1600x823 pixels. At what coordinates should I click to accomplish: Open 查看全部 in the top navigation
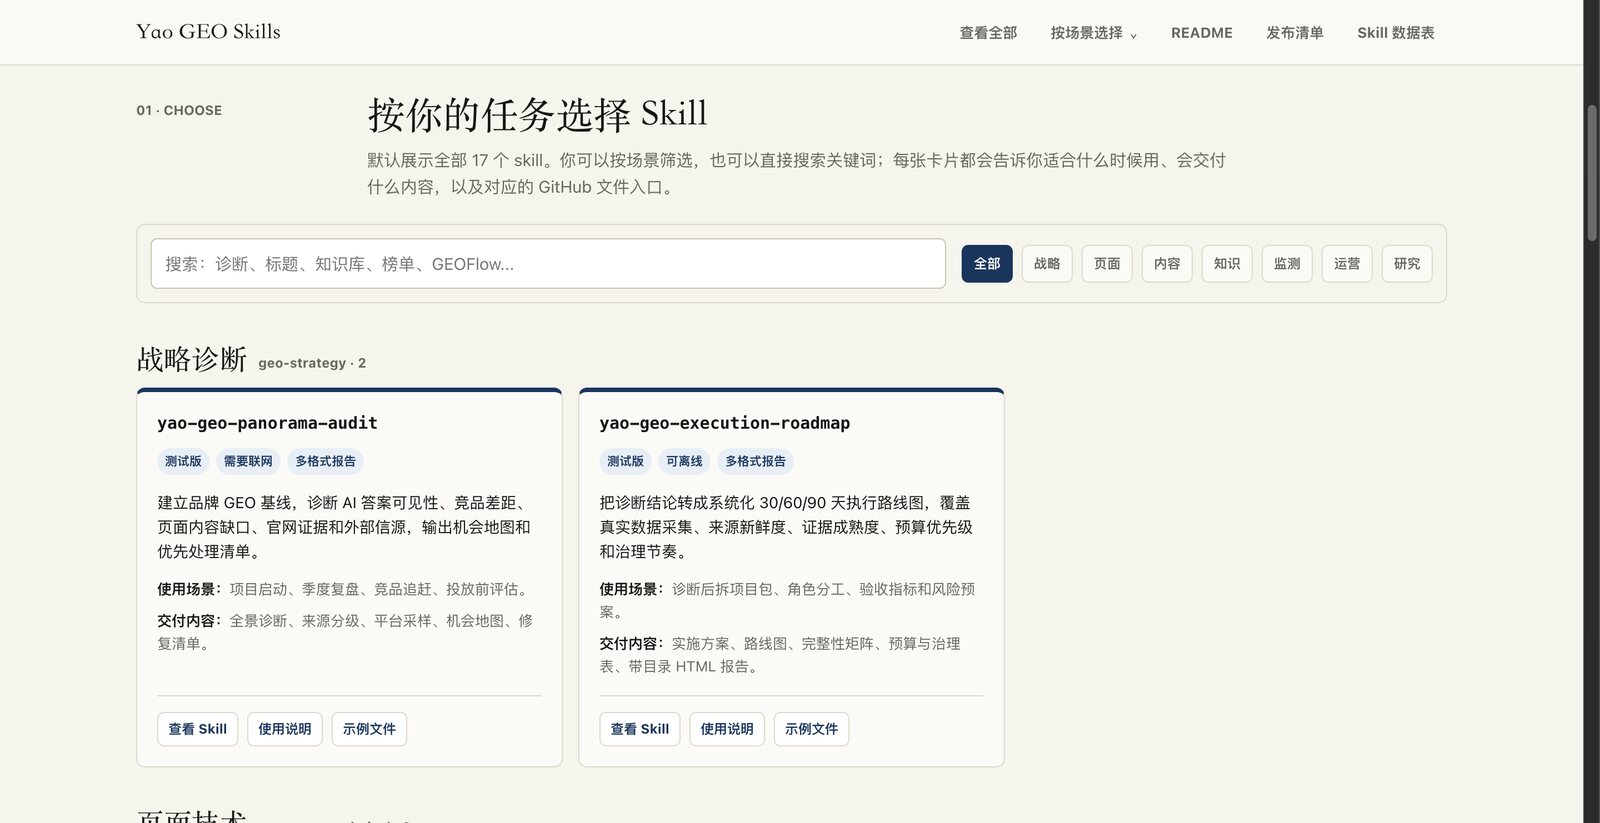tap(988, 33)
